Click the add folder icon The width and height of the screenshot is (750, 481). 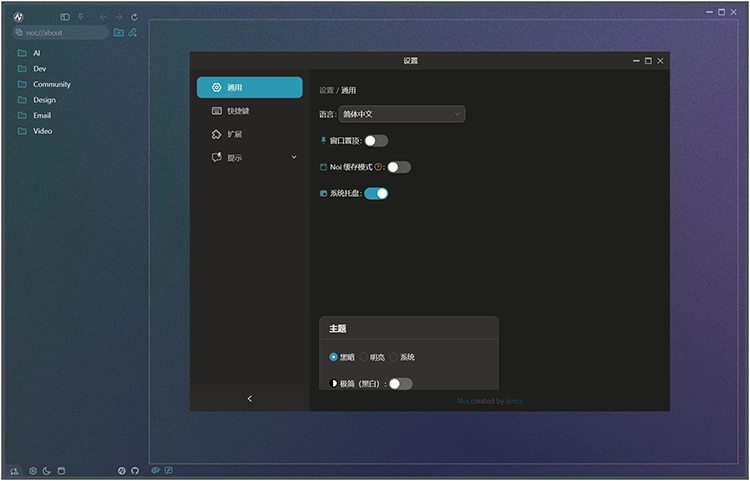[x=119, y=32]
